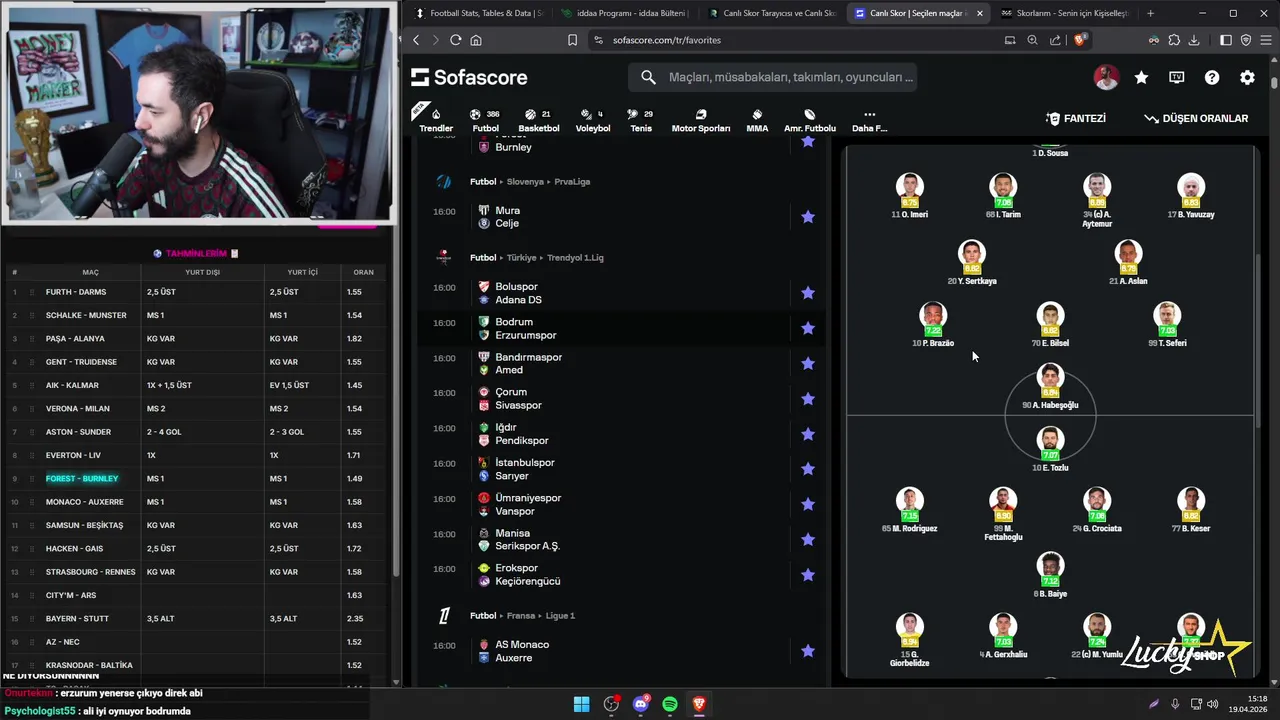
Task: Switch to Football Stats, Tables & Data tab
Action: 478,13
